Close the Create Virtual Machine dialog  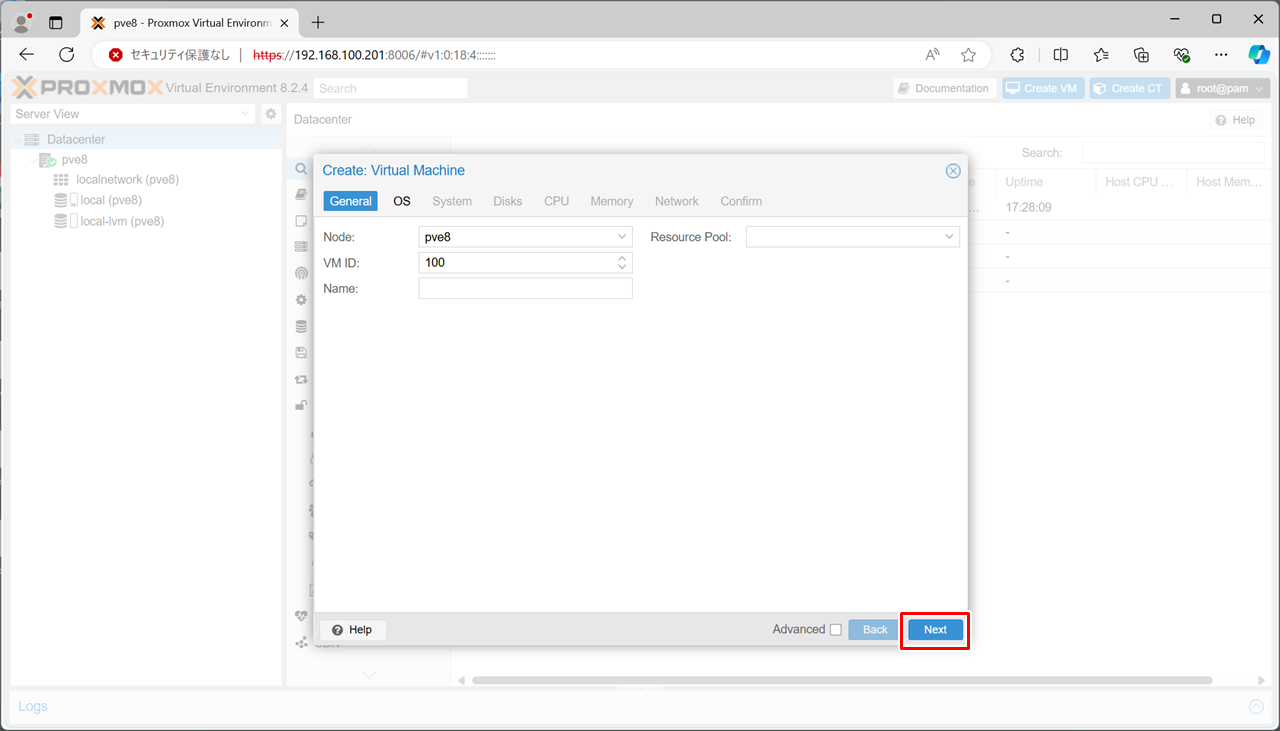pyautogui.click(x=953, y=171)
